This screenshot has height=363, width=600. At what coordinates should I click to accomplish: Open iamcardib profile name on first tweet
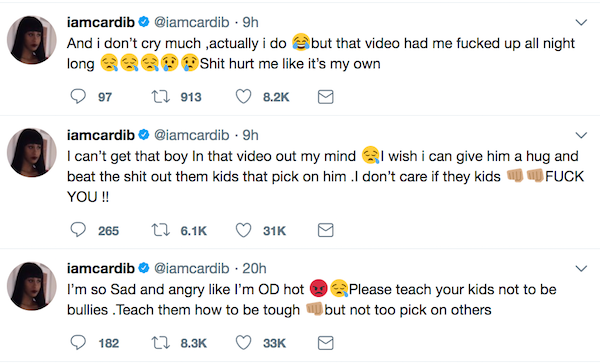point(101,23)
